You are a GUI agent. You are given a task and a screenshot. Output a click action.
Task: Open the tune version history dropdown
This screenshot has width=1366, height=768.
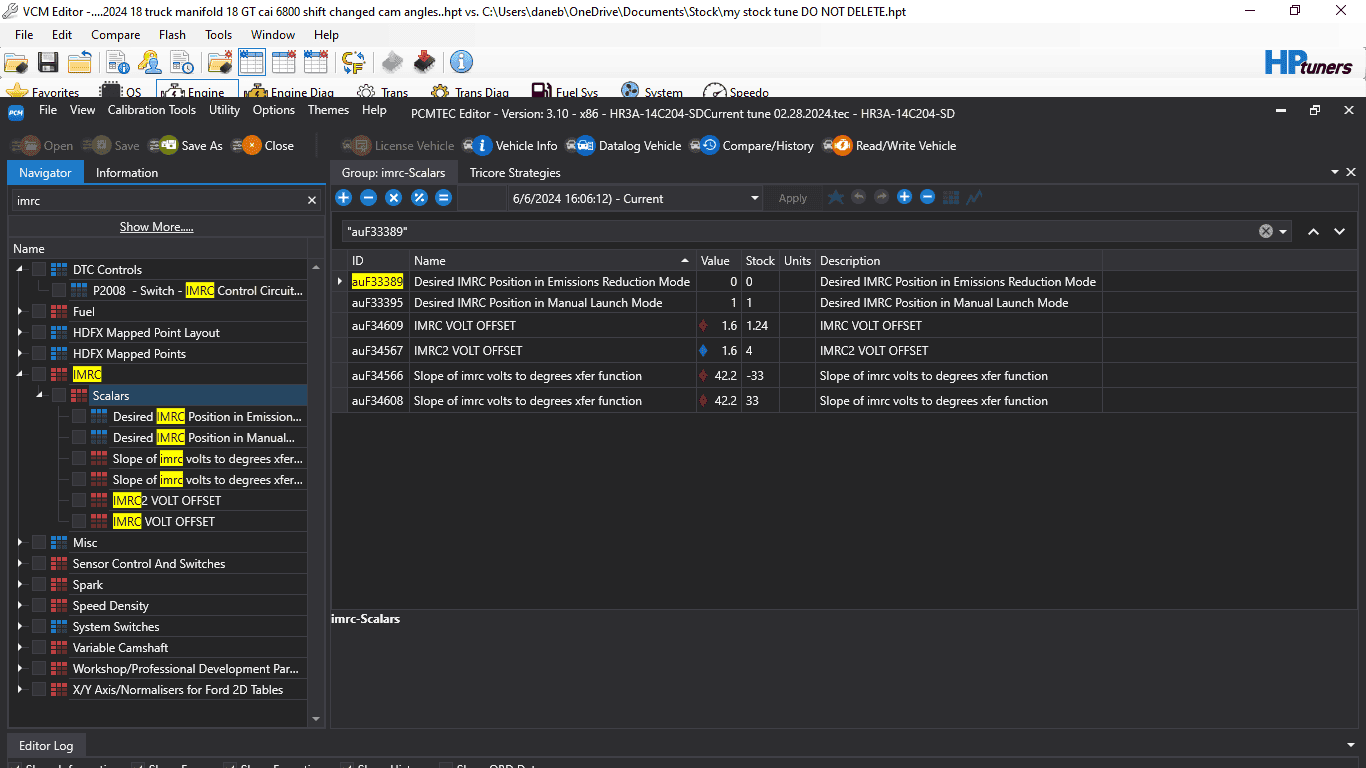coord(755,199)
